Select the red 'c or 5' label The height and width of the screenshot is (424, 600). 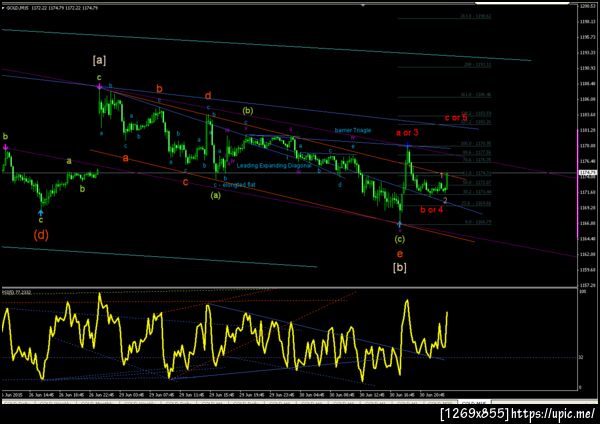(456, 118)
